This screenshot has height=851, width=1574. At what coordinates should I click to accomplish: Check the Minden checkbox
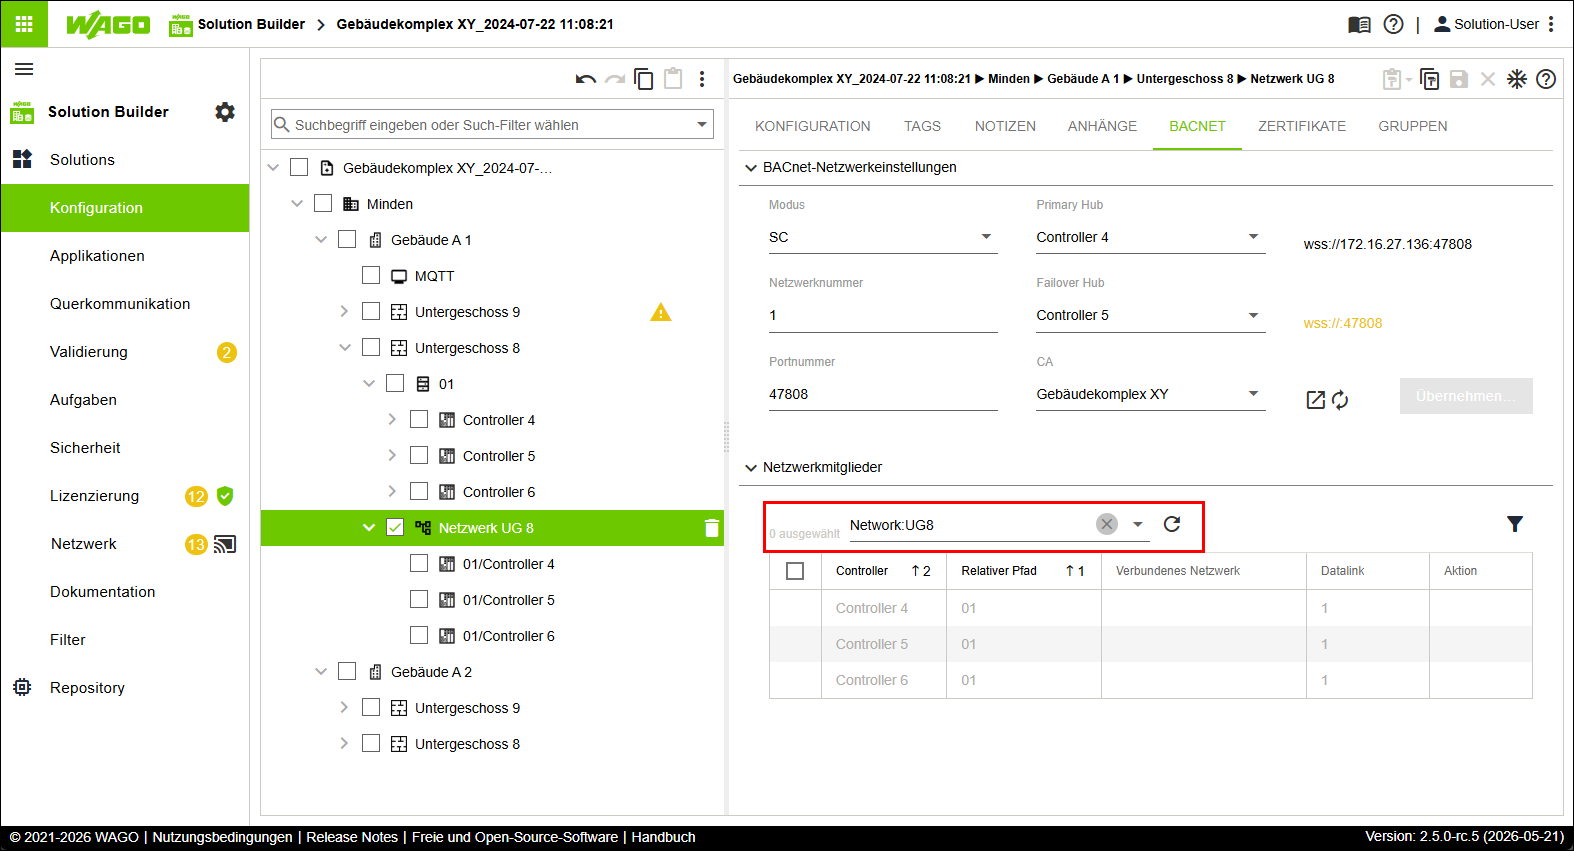click(x=323, y=203)
